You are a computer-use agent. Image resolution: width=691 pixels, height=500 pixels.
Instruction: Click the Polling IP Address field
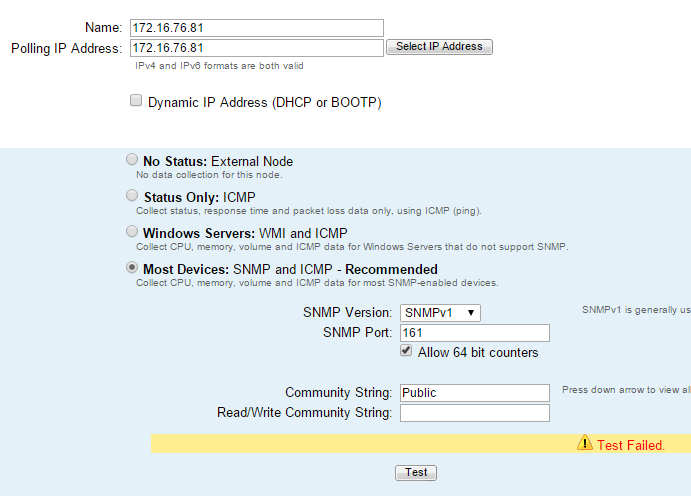pyautogui.click(x=256, y=48)
